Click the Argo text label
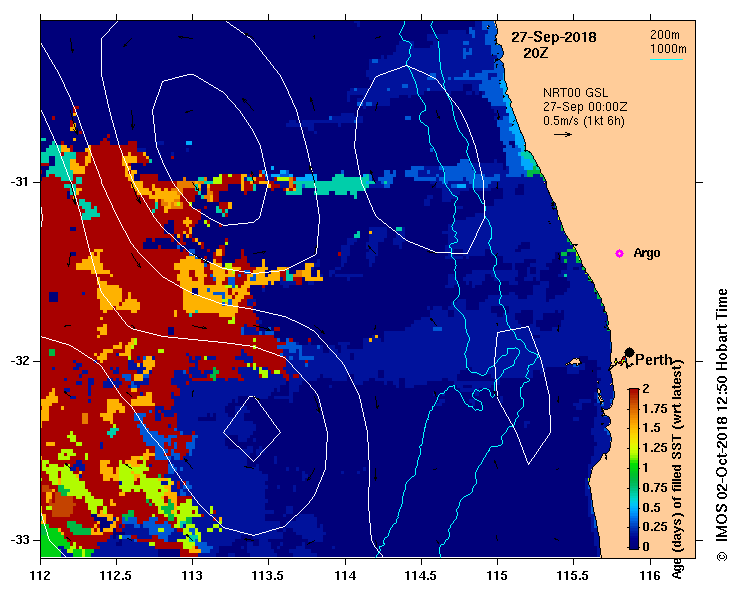The image size is (739, 592). [647, 253]
